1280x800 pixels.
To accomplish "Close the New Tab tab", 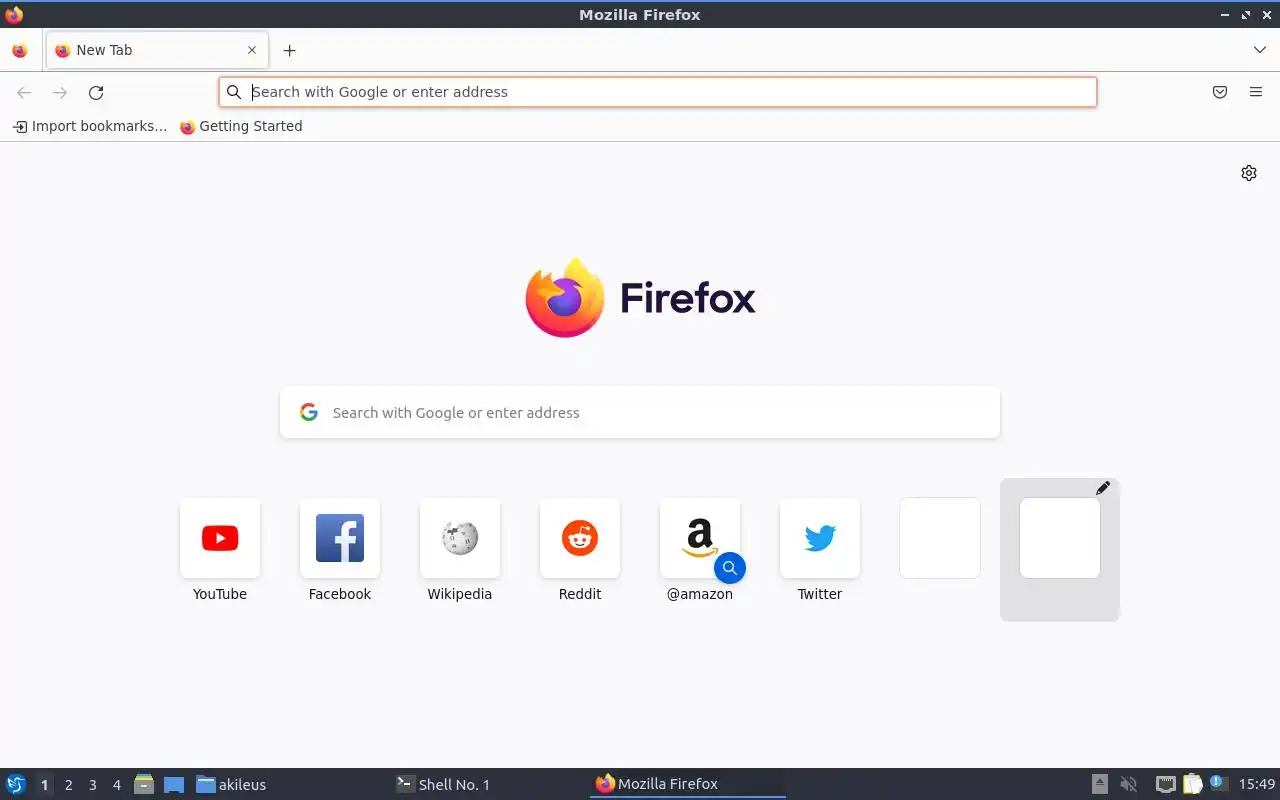I will pos(252,50).
